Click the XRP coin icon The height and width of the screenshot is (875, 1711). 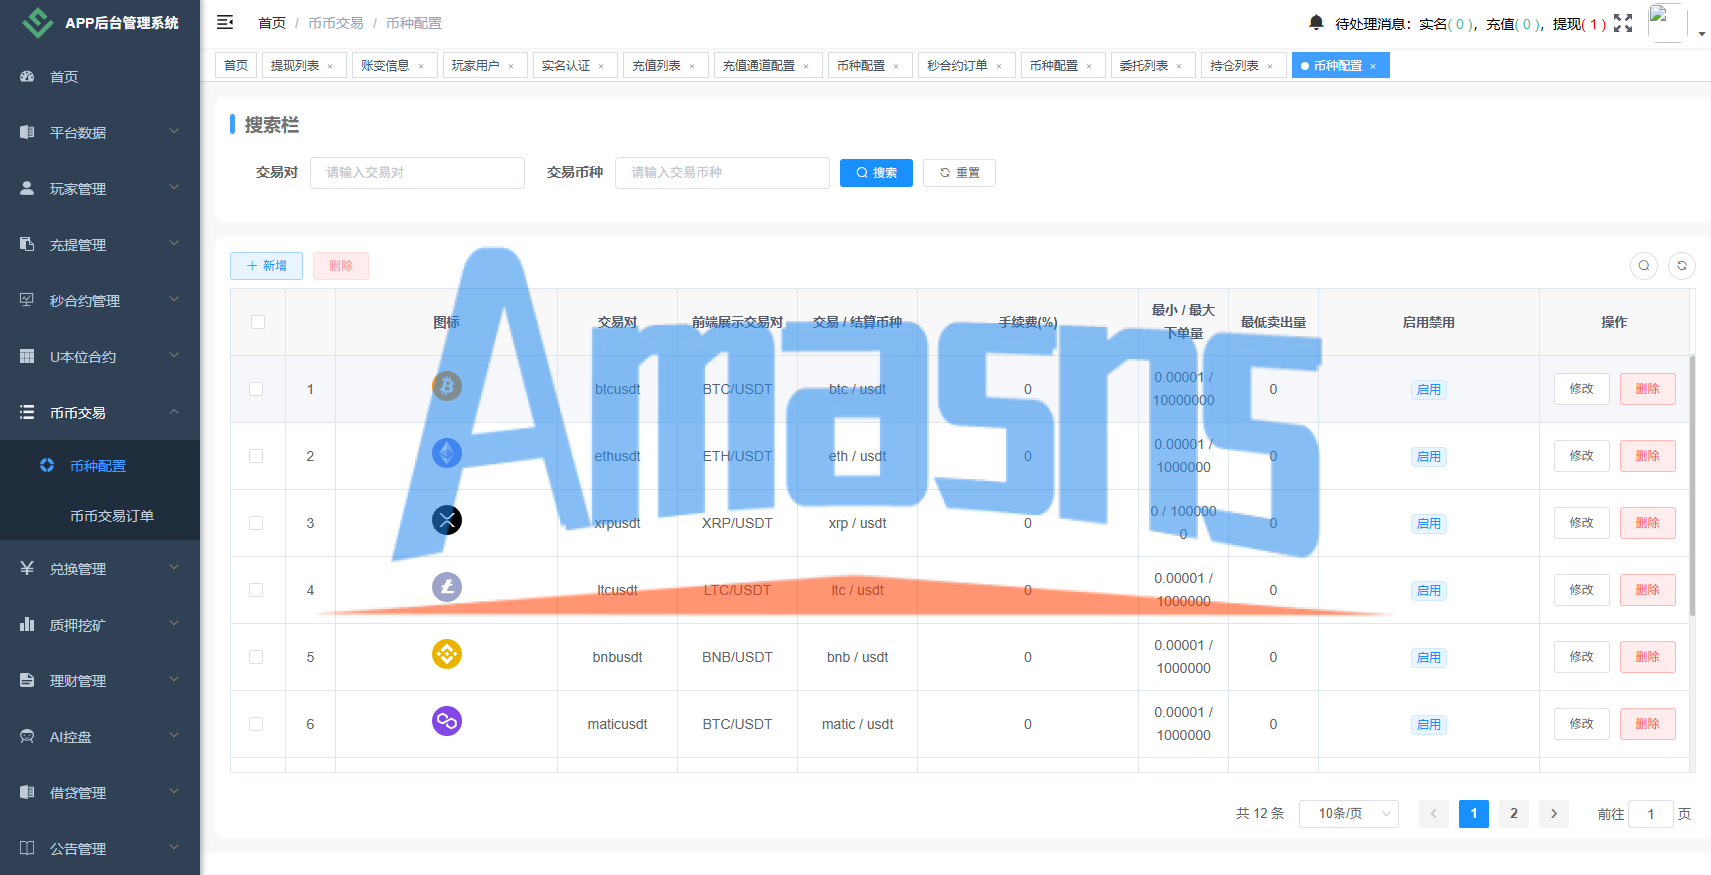pos(447,520)
